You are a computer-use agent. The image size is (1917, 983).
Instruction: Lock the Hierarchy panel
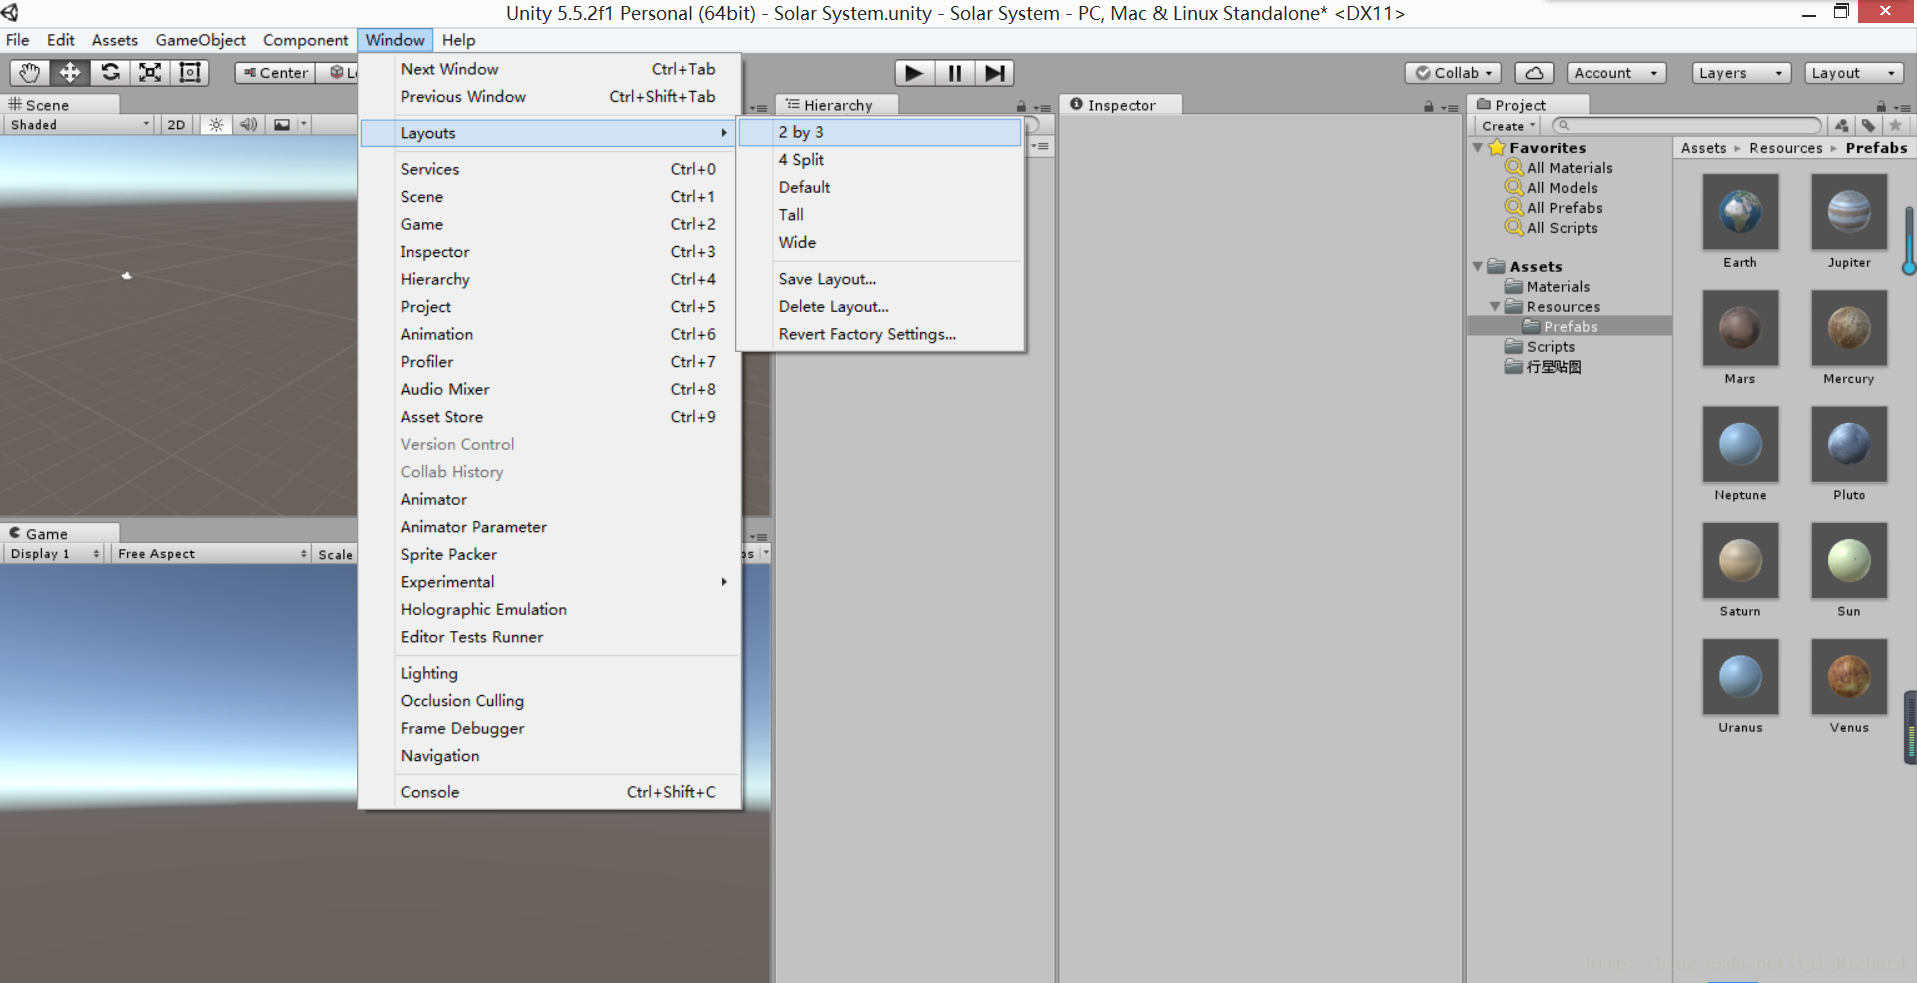pyautogui.click(x=1021, y=106)
